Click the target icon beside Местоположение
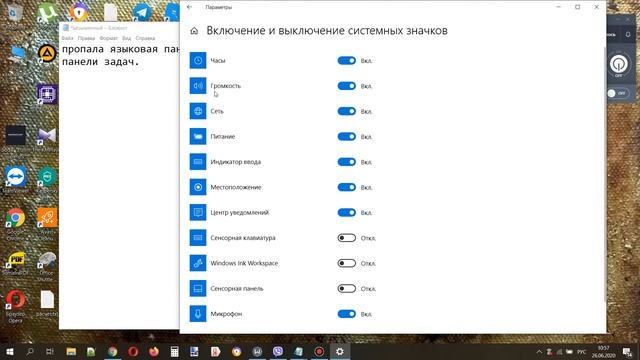 pos(198,187)
